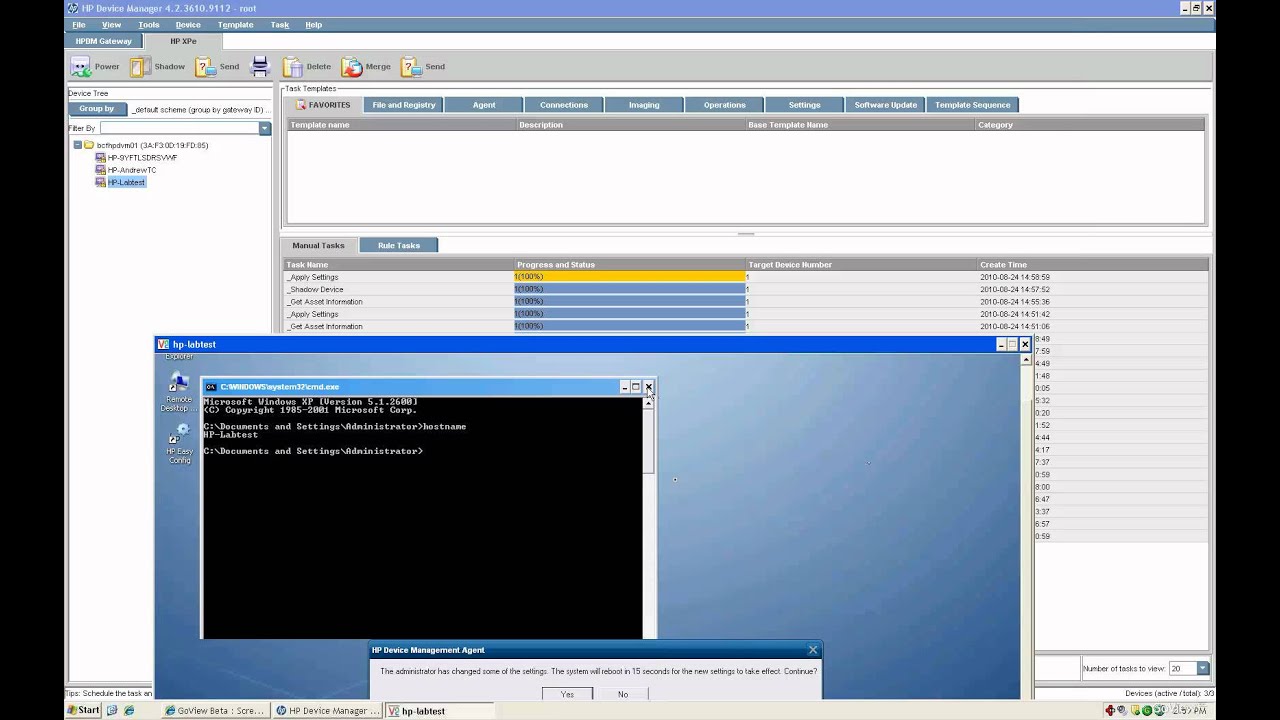The height and width of the screenshot is (720, 1280).
Task: Select the first _Get Asset Information task
Action: [746, 301]
